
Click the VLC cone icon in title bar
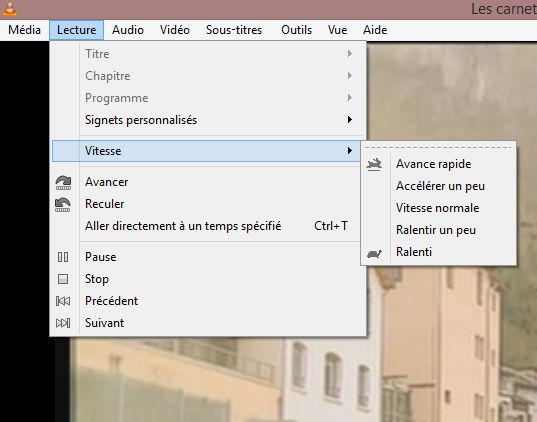pos(9,8)
